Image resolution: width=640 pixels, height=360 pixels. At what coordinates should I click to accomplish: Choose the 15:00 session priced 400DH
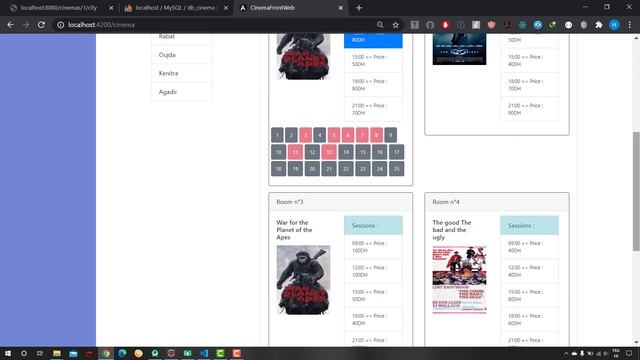(x=529, y=60)
